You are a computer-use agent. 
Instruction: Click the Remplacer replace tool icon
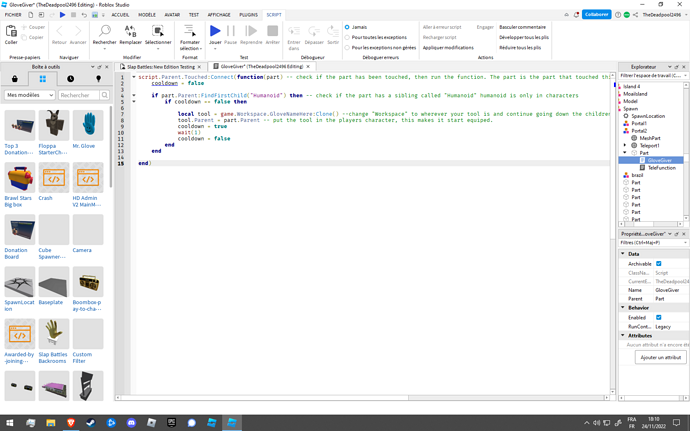coord(131,33)
